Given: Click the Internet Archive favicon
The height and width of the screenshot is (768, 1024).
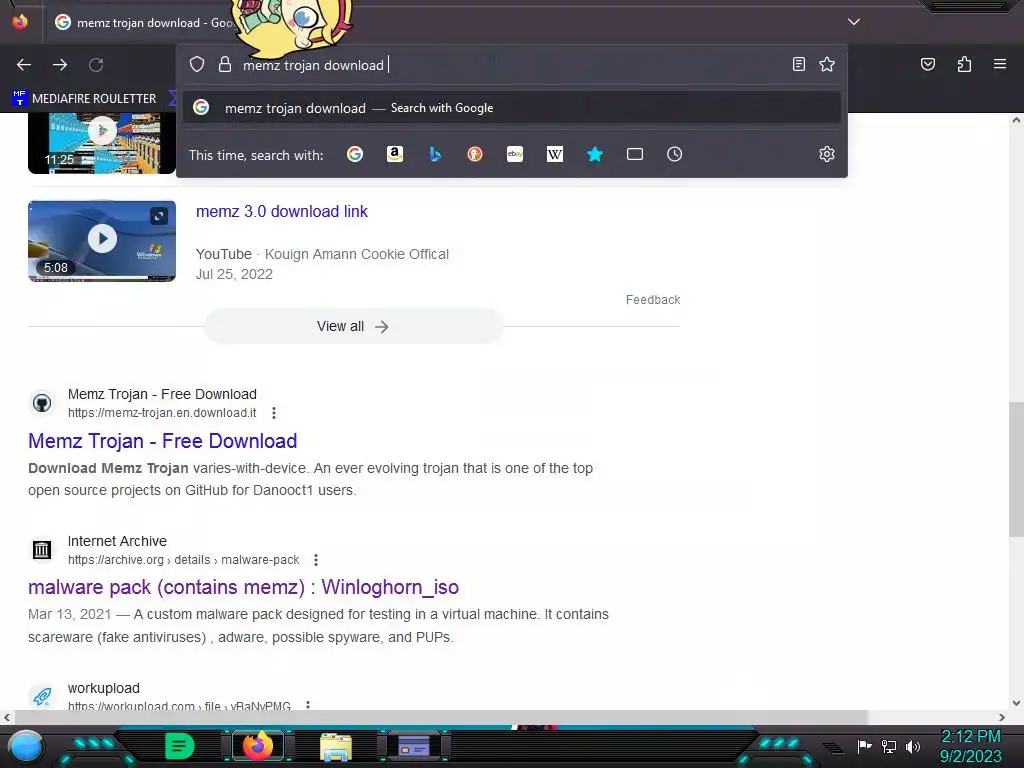Looking at the screenshot, I should tap(42, 550).
